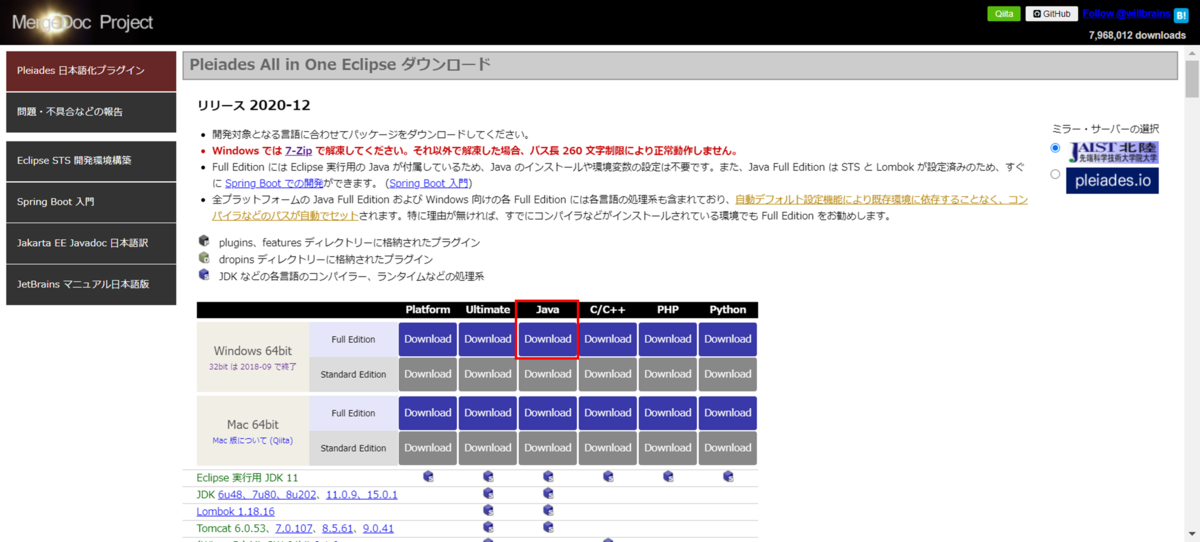Download Windows Standard Edition Python package
The image size is (1200, 542).
coord(728,374)
